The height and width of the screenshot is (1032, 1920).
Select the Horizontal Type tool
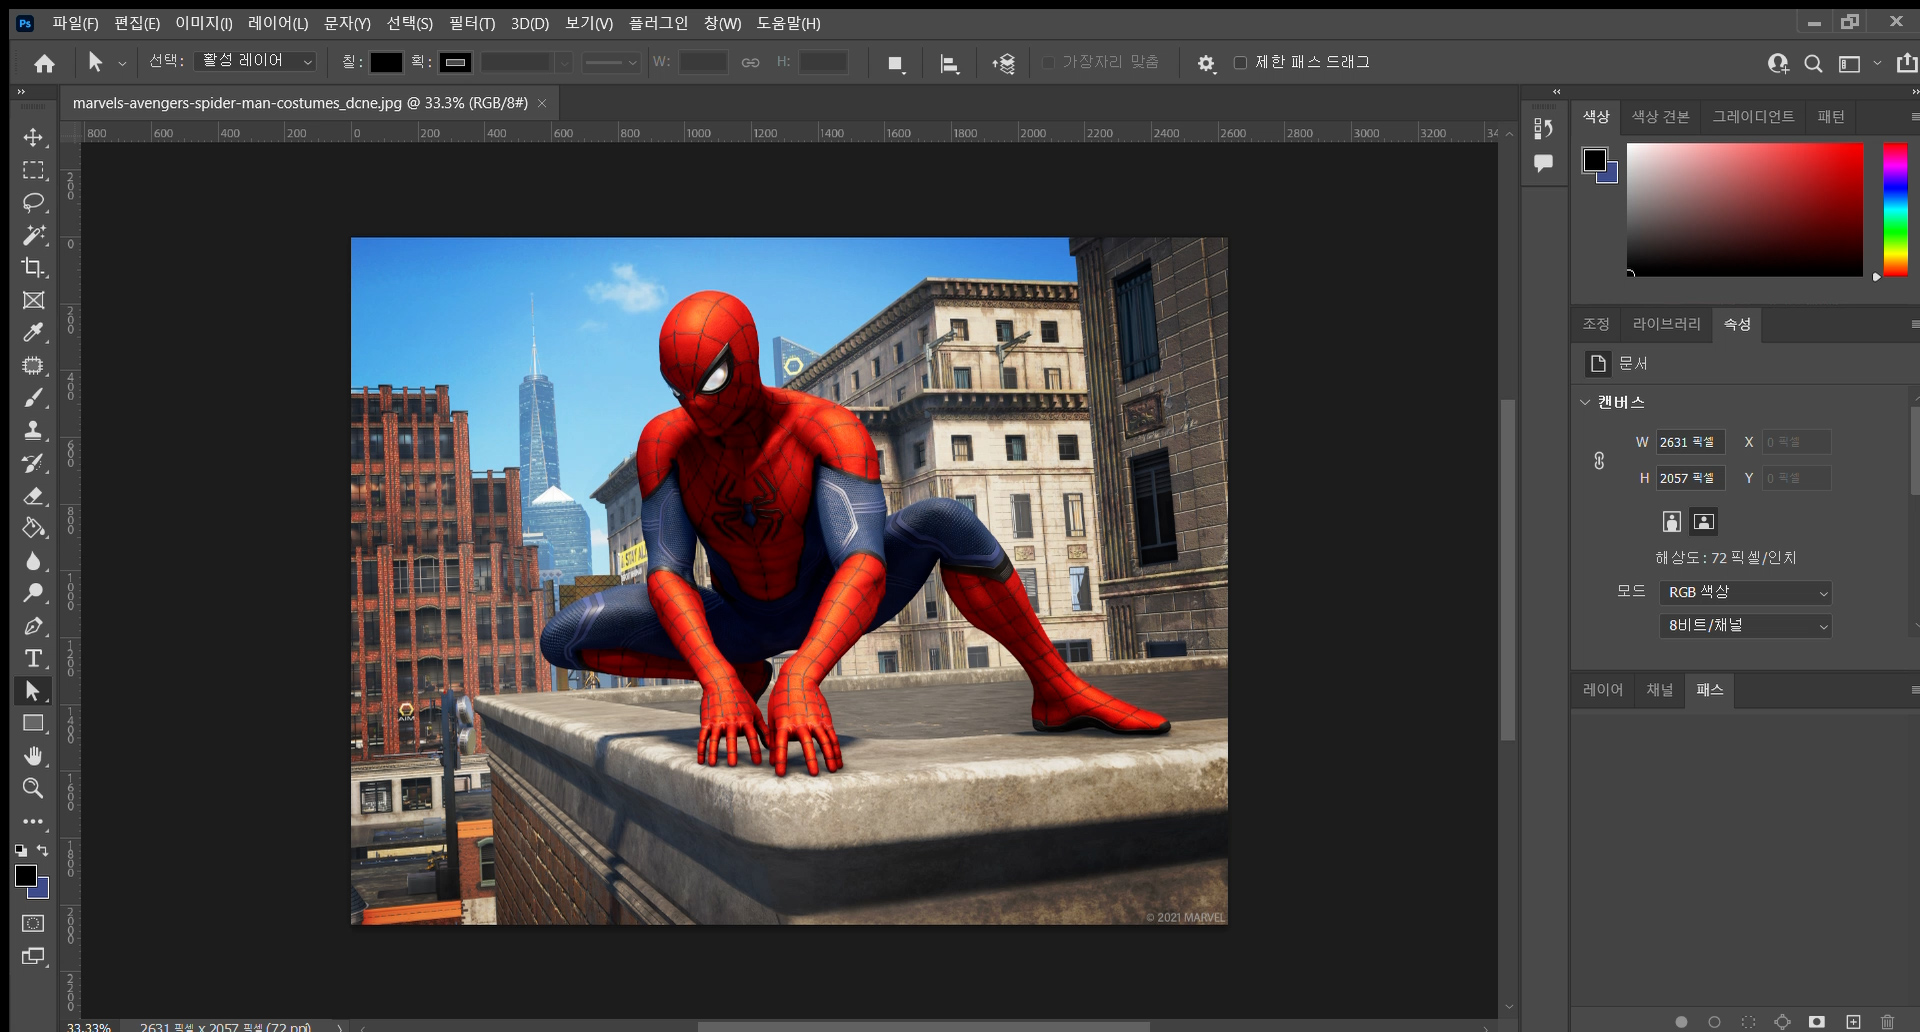[33, 658]
